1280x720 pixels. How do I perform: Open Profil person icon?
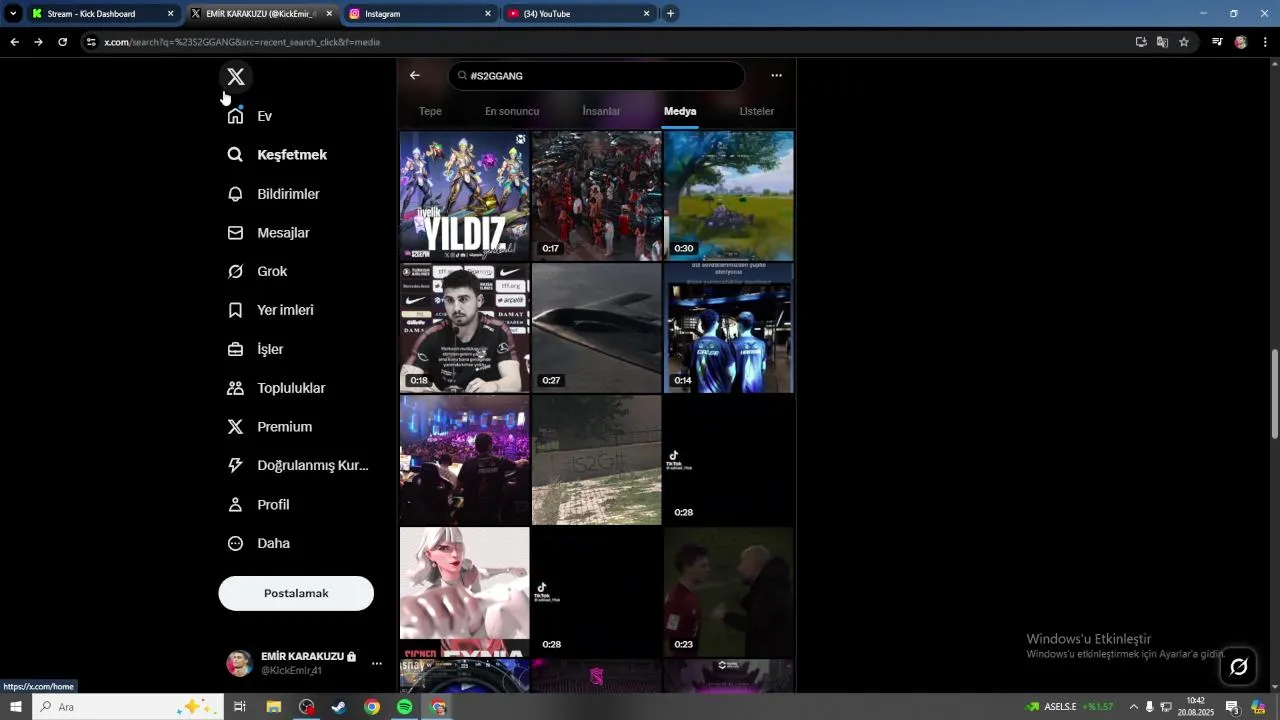(235, 504)
